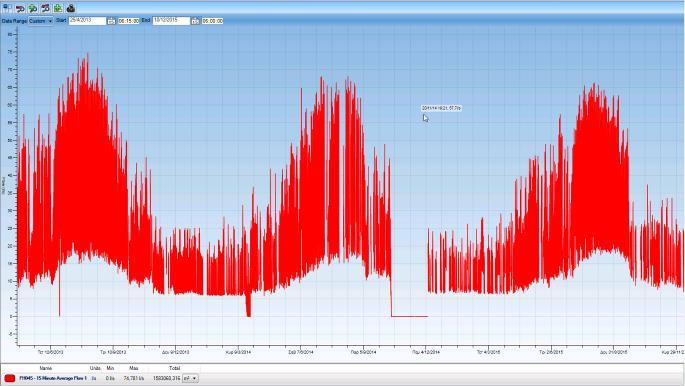Click the Start time 06:15:00 field
The height and width of the screenshot is (386, 685).
click(129, 21)
